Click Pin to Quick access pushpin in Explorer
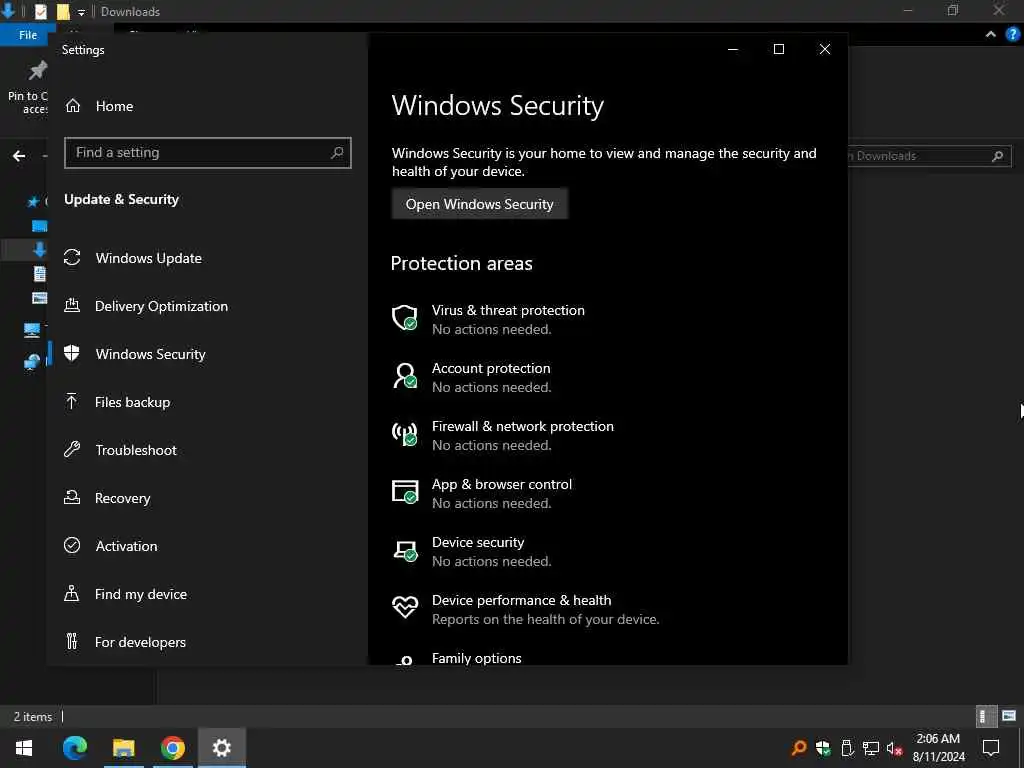The image size is (1024, 768). [37, 70]
